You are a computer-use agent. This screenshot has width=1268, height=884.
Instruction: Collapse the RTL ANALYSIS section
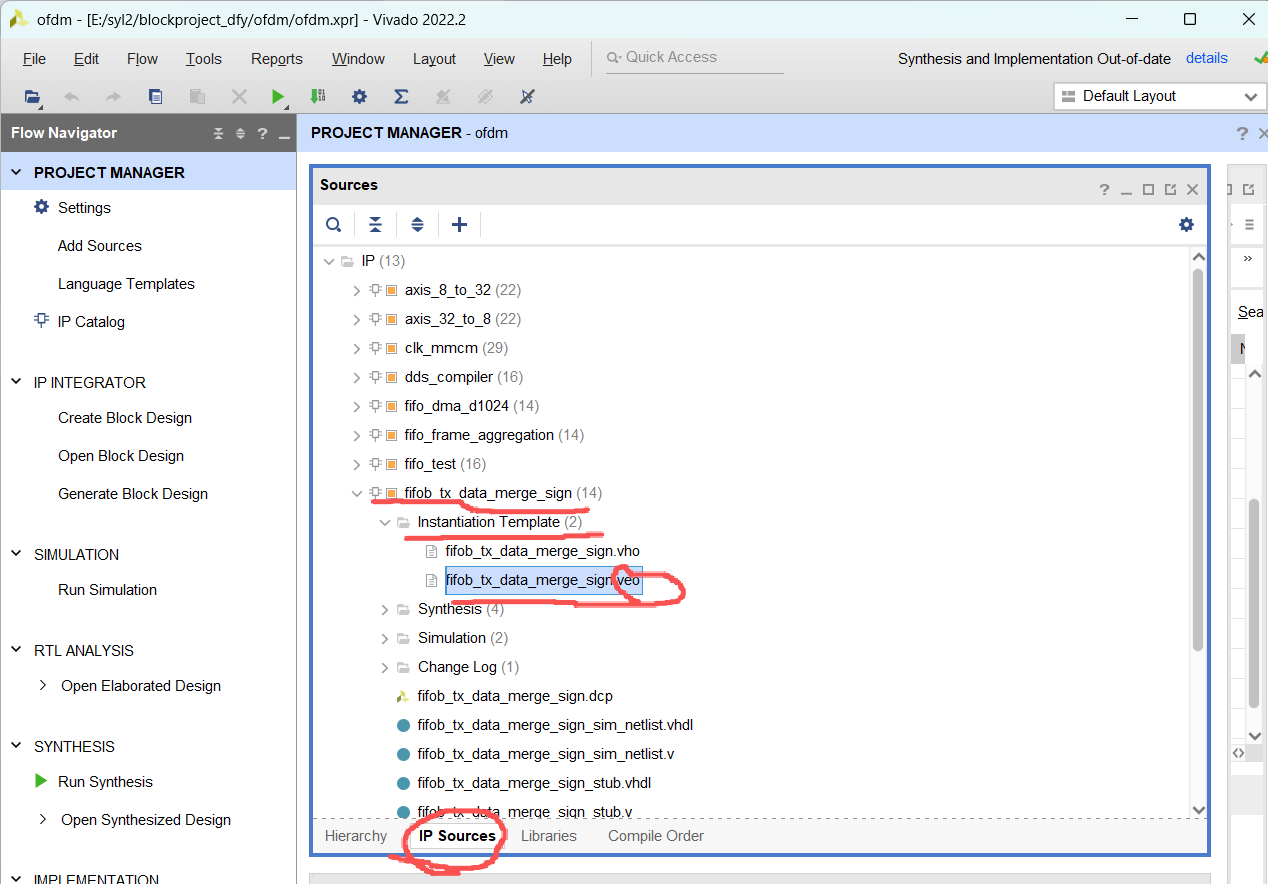pos(16,650)
